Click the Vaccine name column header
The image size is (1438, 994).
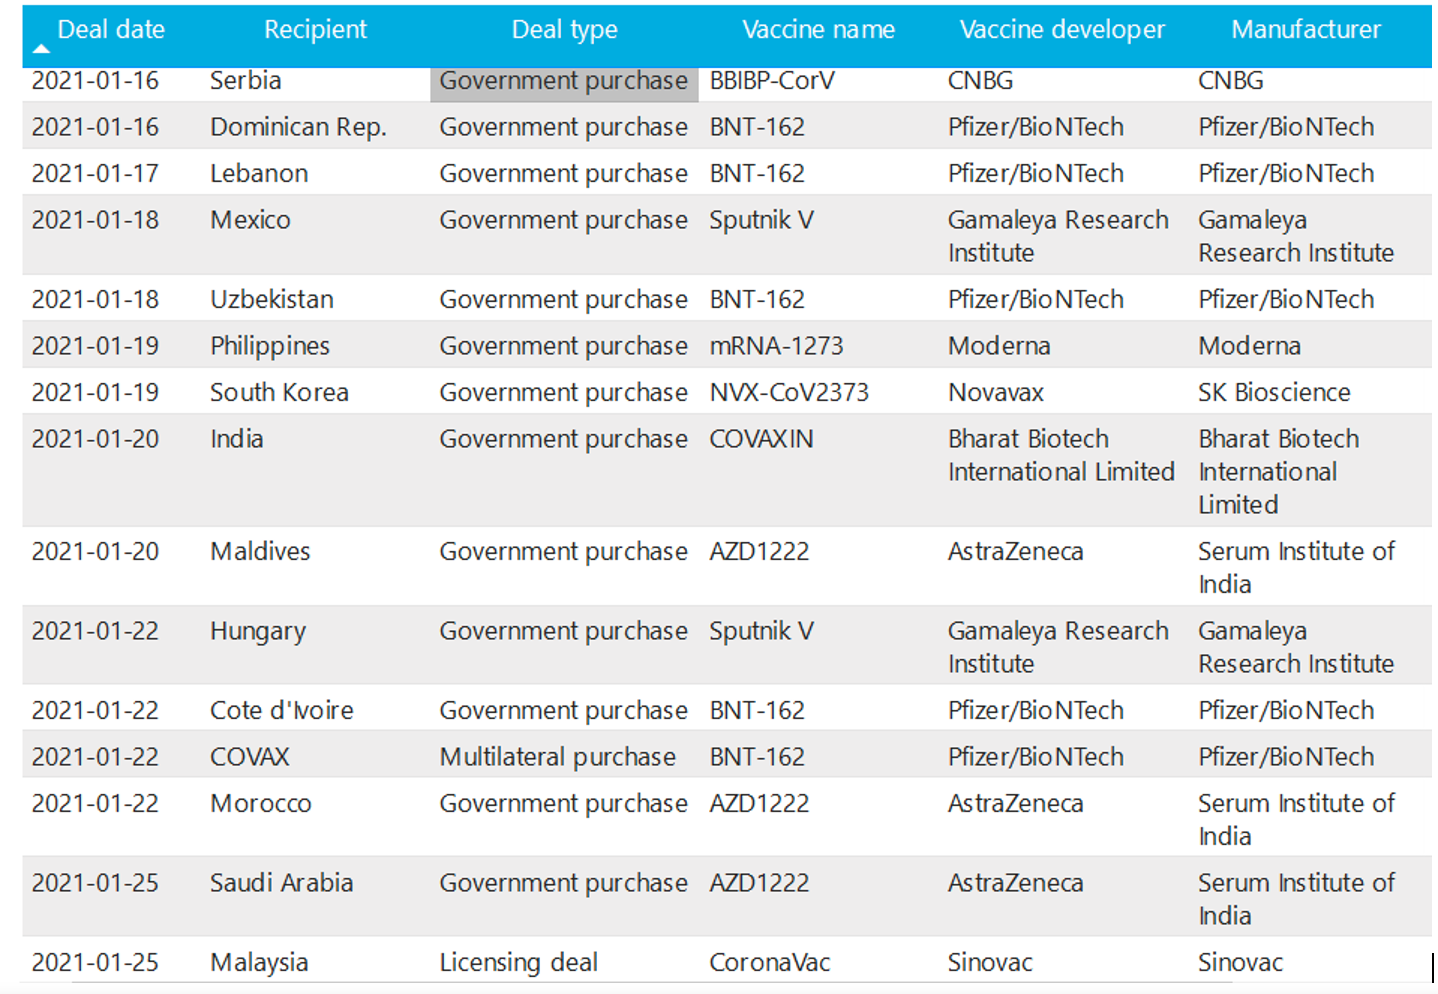pyautogui.click(x=818, y=30)
